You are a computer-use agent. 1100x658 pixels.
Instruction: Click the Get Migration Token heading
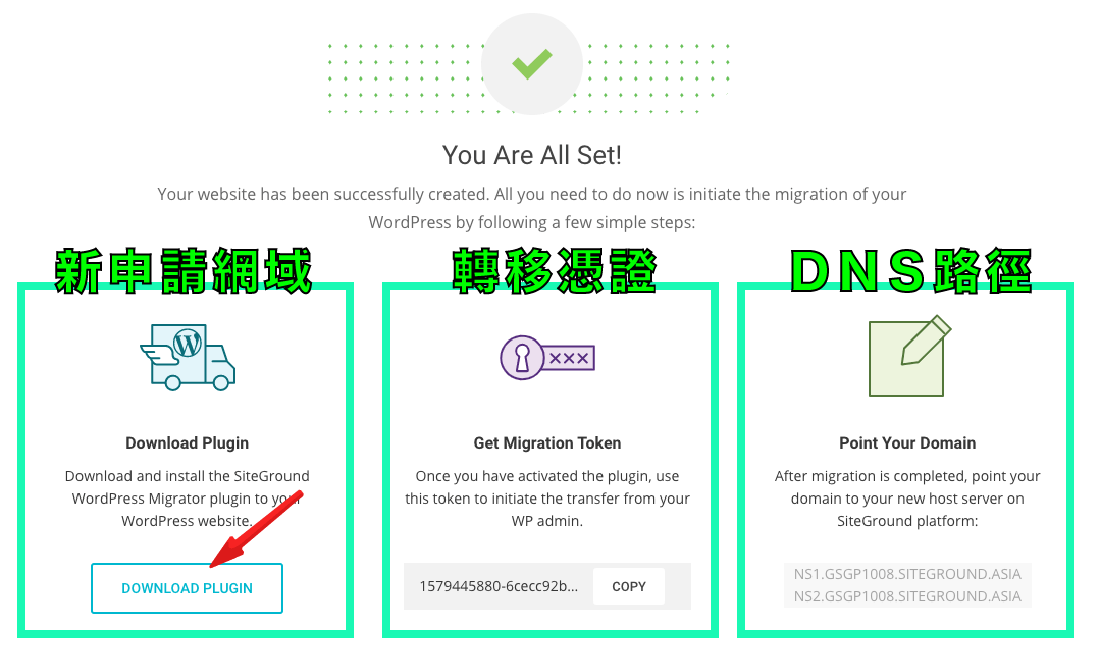coord(547,443)
